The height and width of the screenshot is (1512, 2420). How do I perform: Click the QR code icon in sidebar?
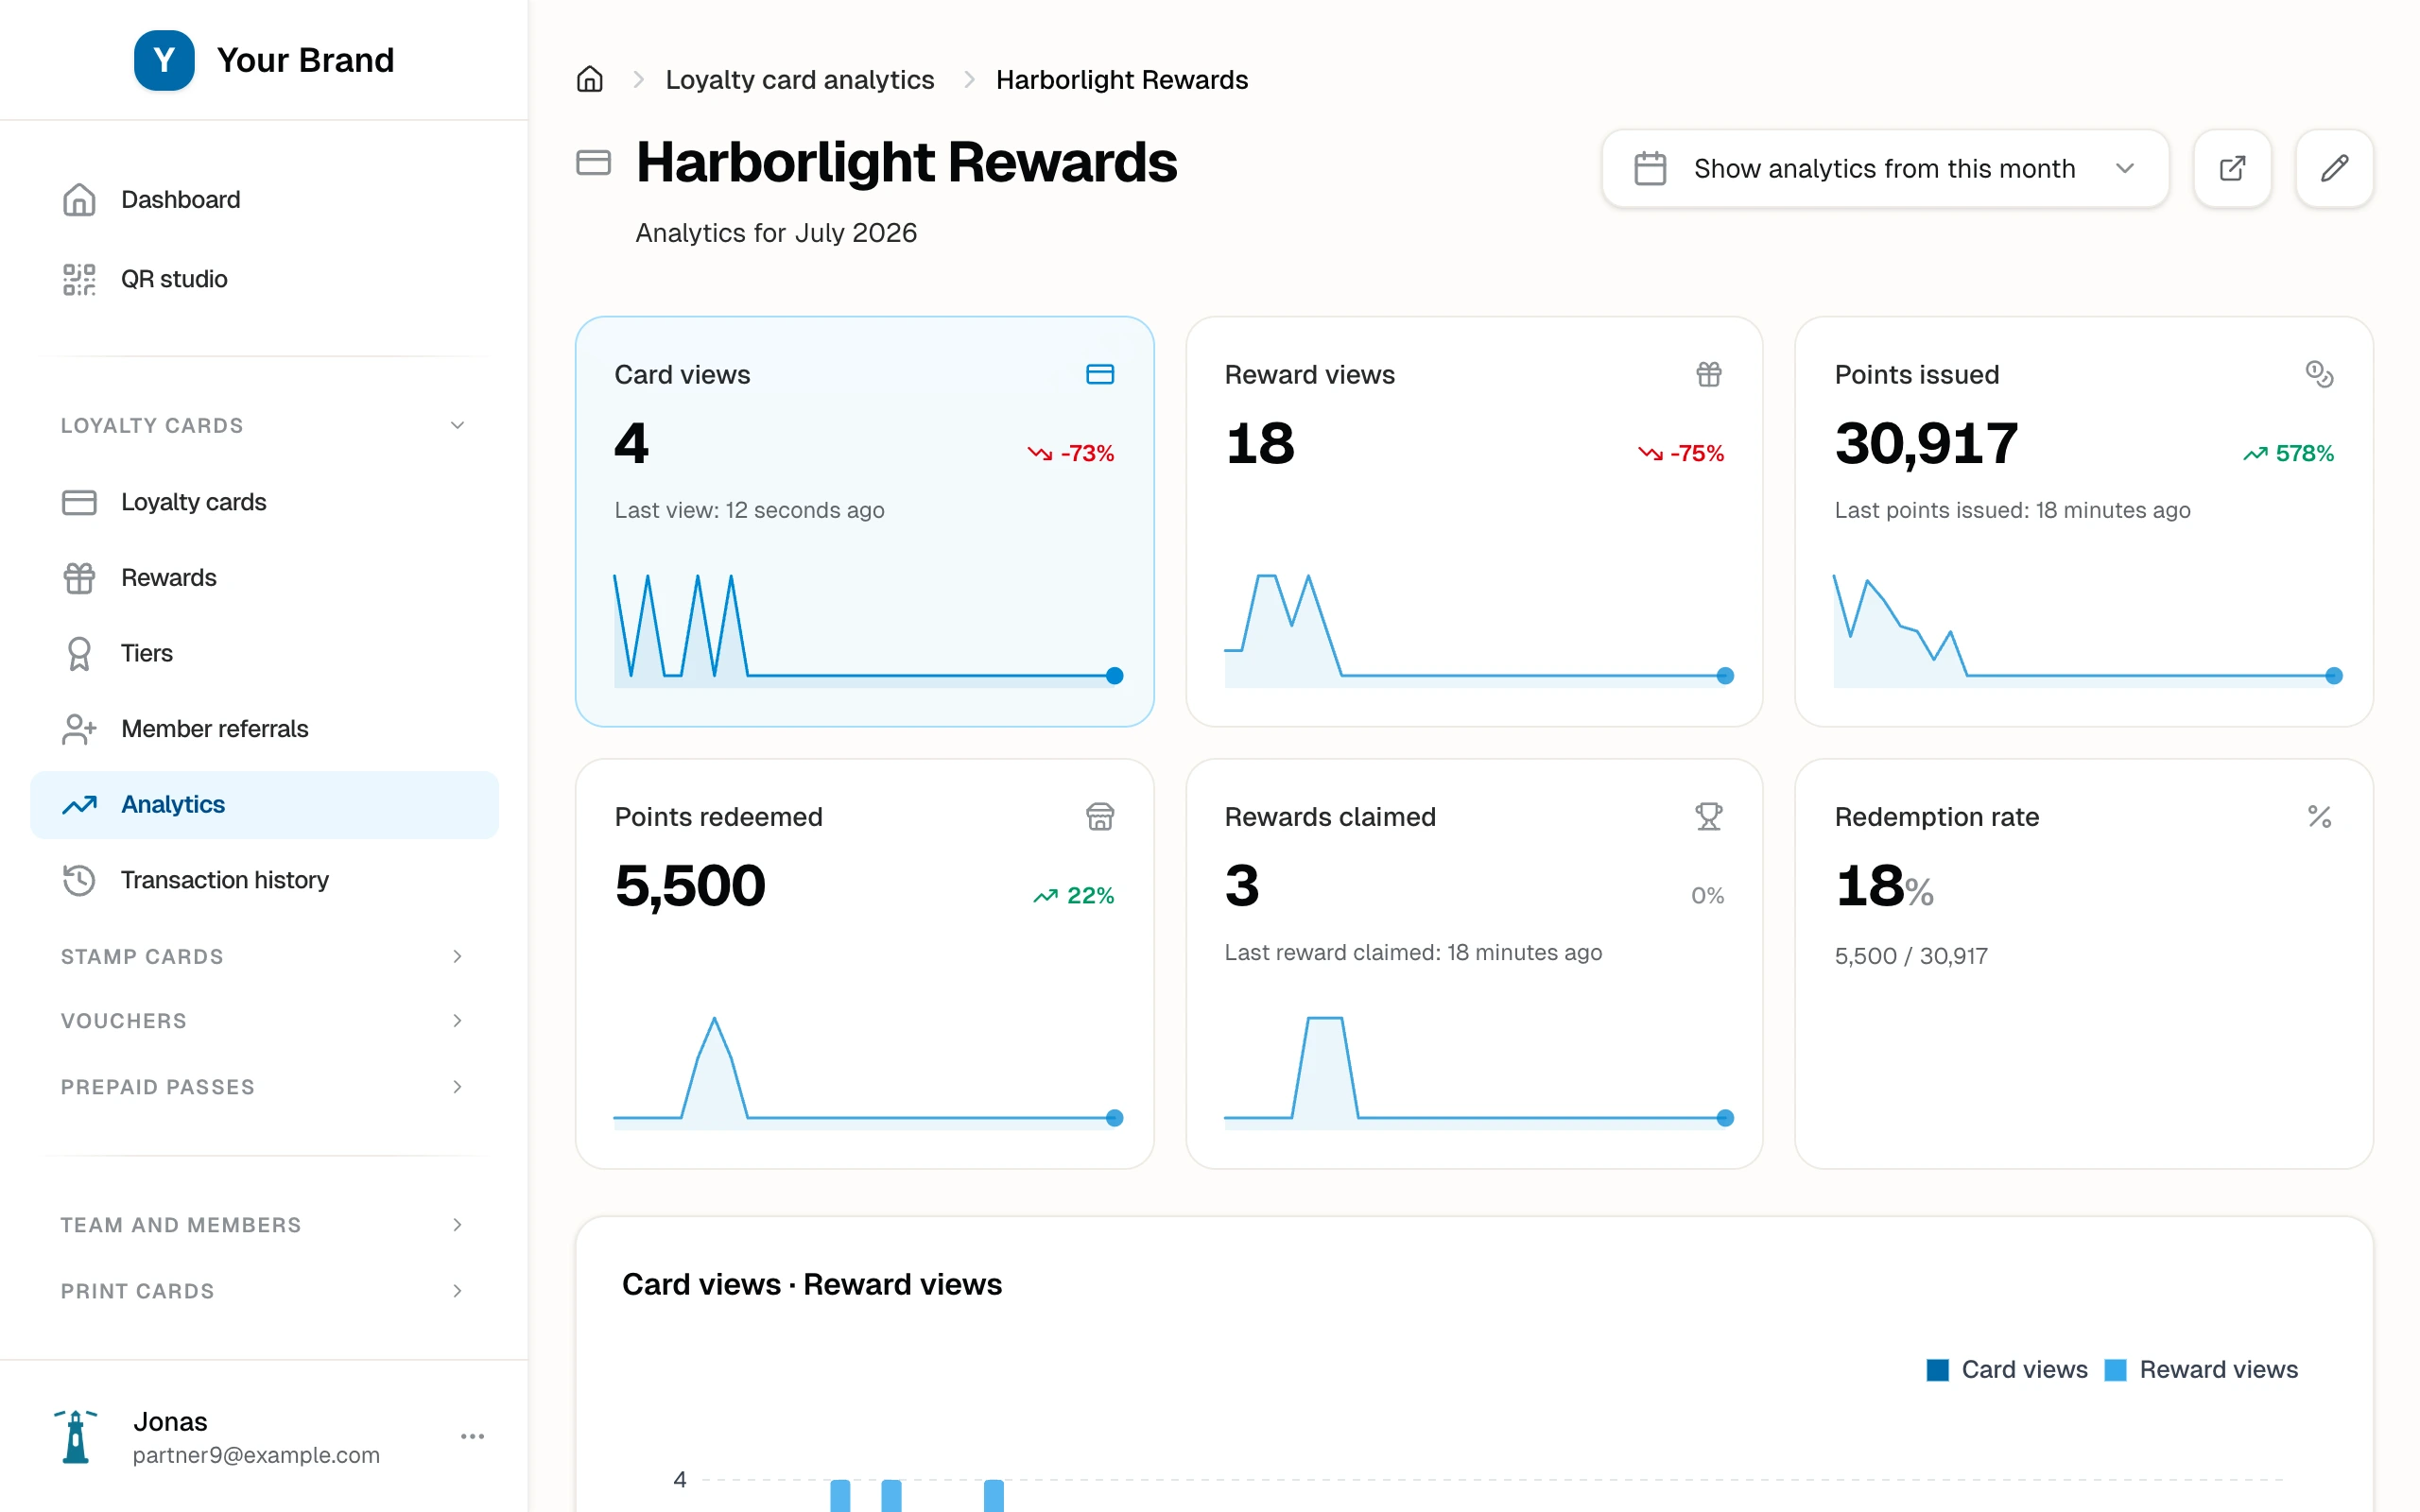[x=79, y=279]
